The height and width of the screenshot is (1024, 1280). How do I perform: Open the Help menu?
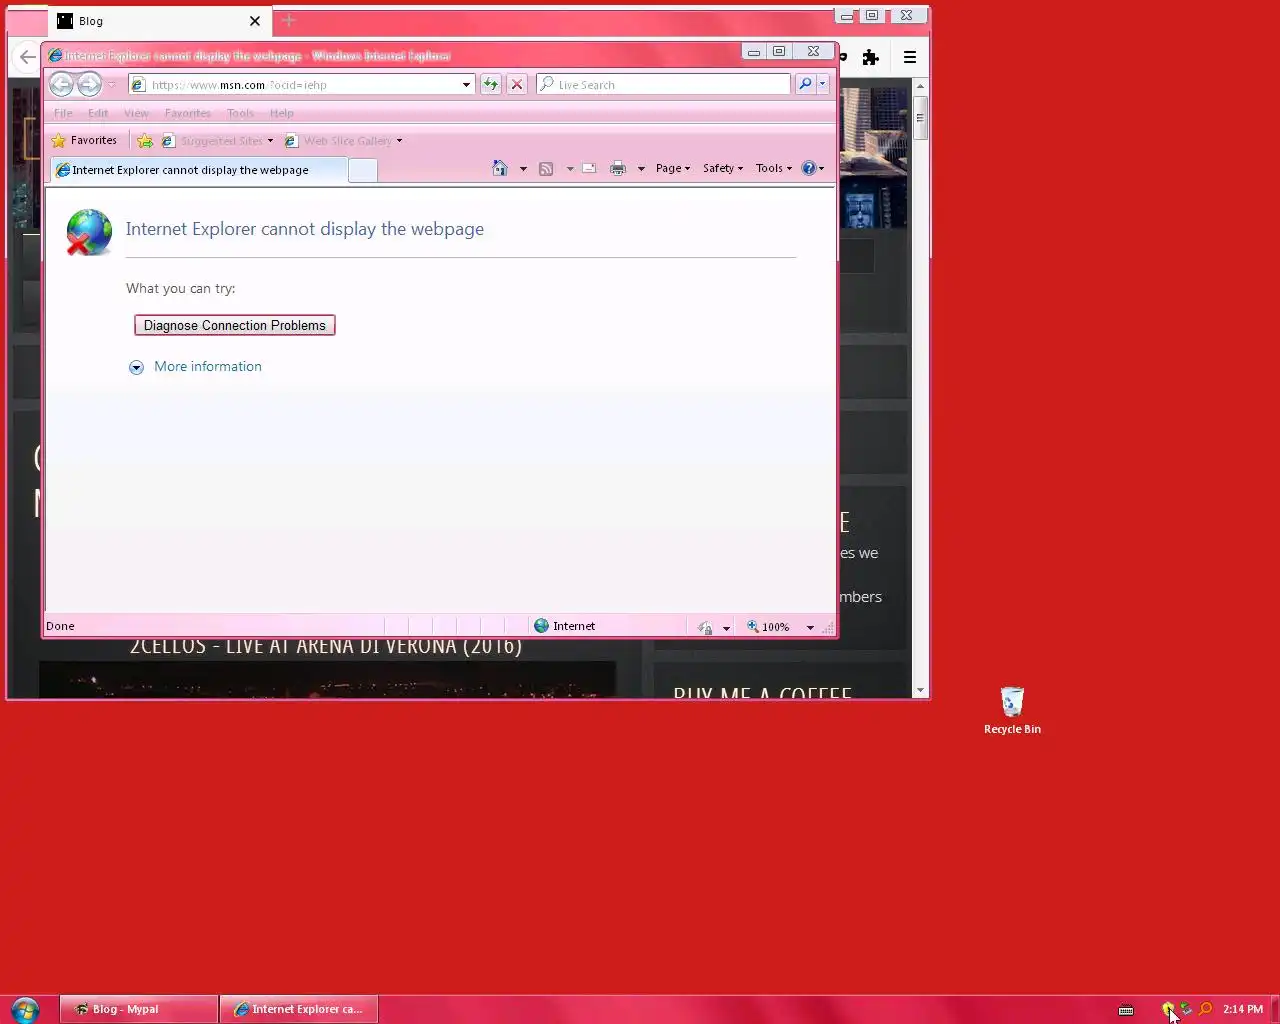tap(282, 113)
